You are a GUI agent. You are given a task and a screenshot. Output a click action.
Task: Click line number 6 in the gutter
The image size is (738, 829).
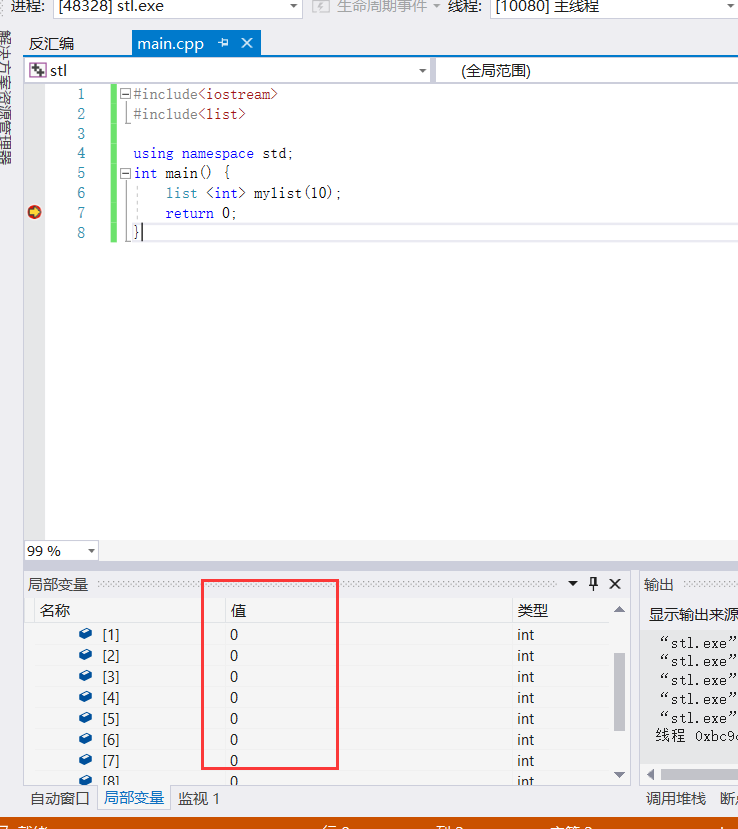click(x=81, y=193)
